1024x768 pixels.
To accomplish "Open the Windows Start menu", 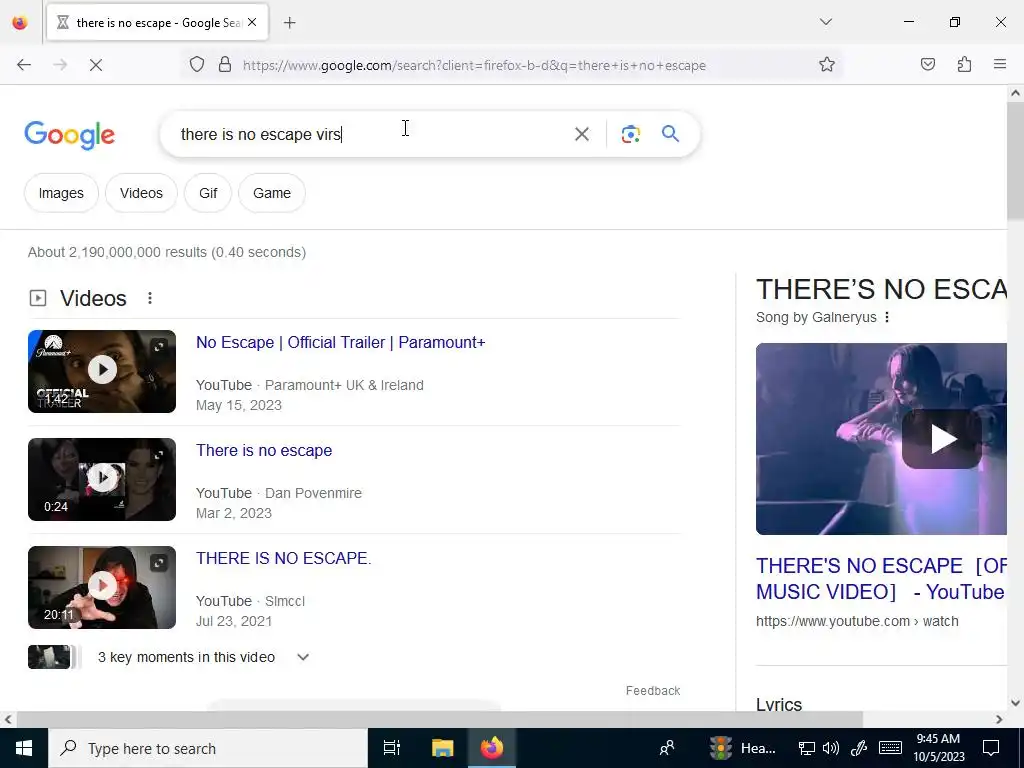I will 24,748.
